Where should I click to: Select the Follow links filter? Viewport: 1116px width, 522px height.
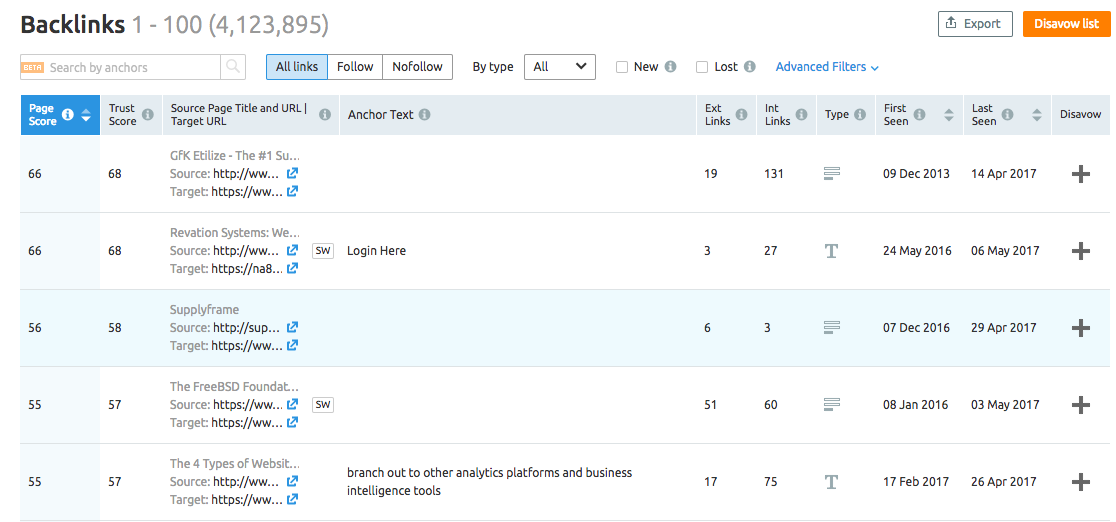(x=355, y=67)
